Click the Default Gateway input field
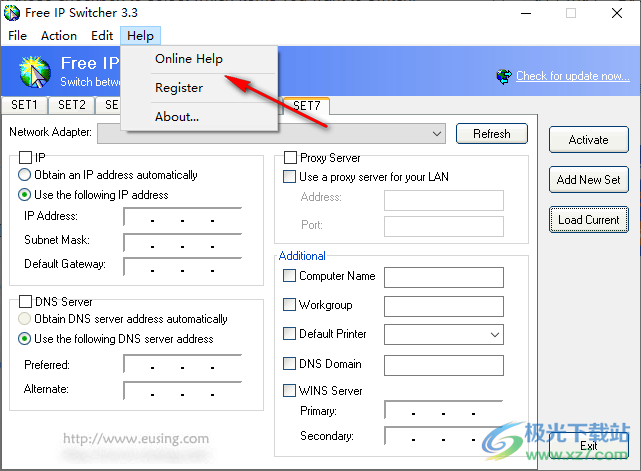The height and width of the screenshot is (471, 641). (183, 267)
